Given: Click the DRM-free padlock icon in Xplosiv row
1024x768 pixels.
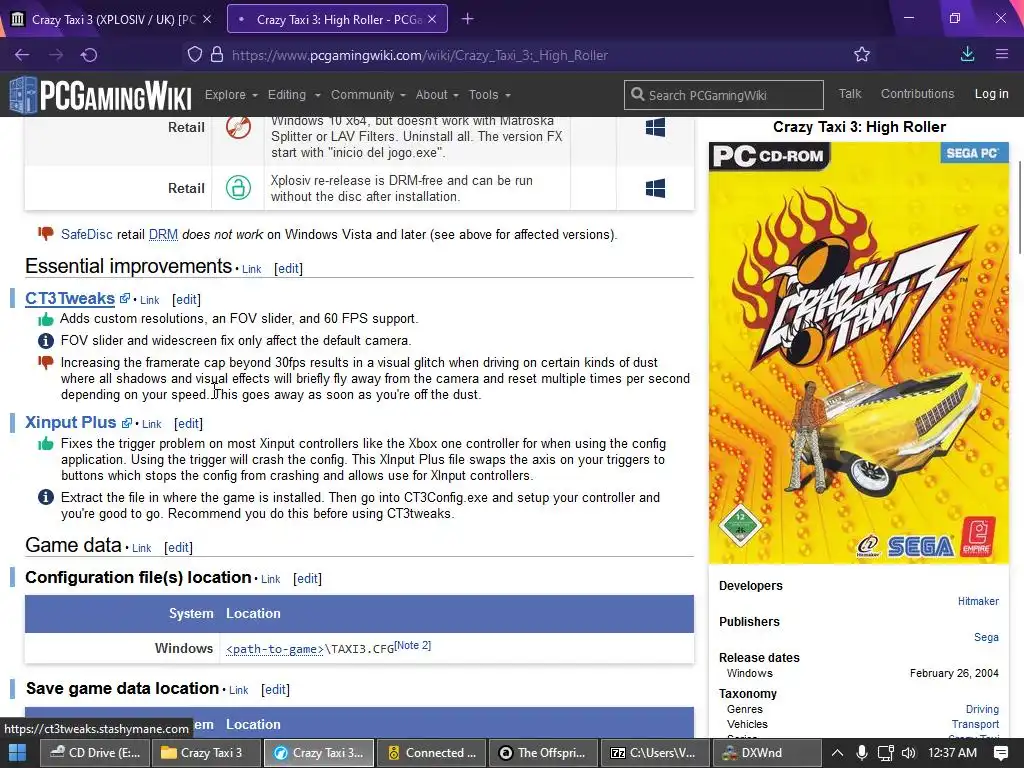Looking at the screenshot, I should tap(238, 188).
